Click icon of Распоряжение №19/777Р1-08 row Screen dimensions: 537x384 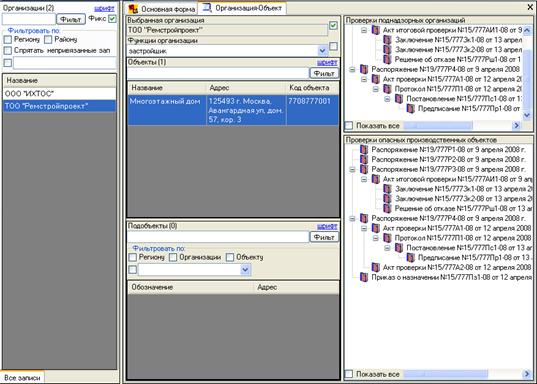click(364, 149)
